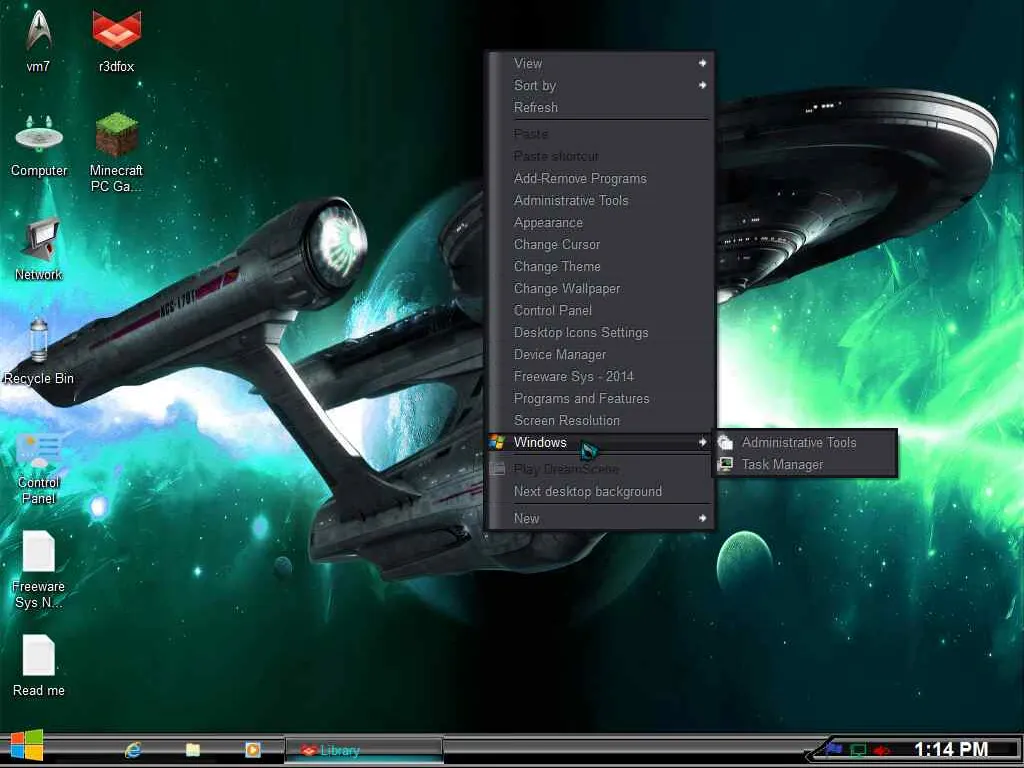The height and width of the screenshot is (768, 1024).
Task: Choose Change Theme
Action: [x=601, y=266]
